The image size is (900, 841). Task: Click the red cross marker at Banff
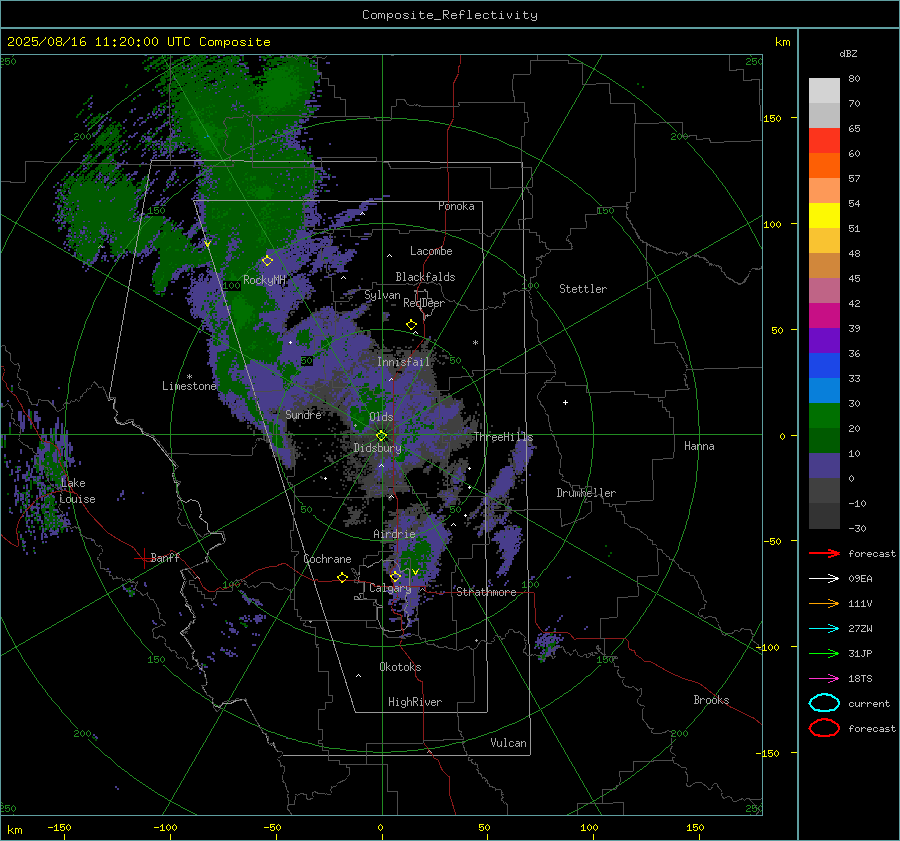[x=142, y=558]
